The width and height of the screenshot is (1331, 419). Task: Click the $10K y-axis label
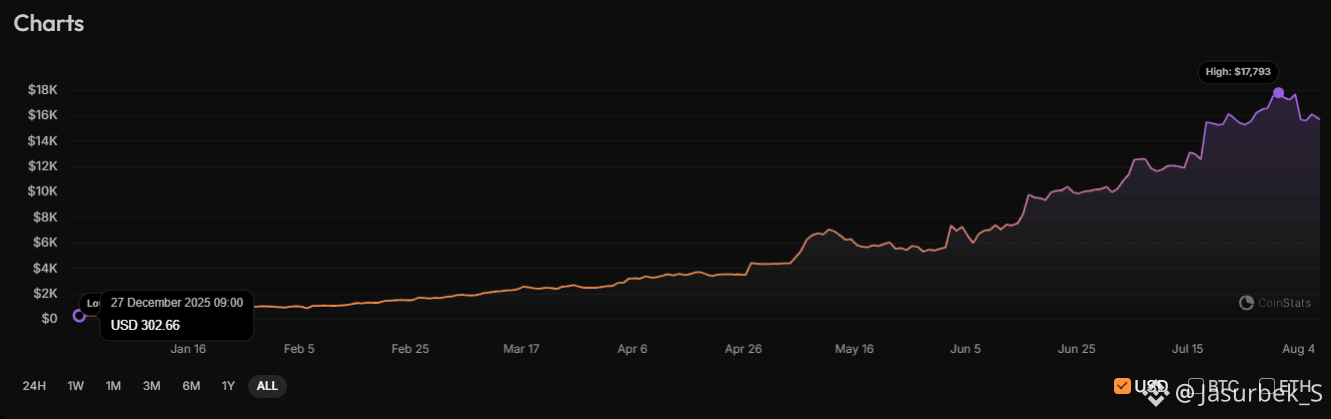(x=44, y=191)
